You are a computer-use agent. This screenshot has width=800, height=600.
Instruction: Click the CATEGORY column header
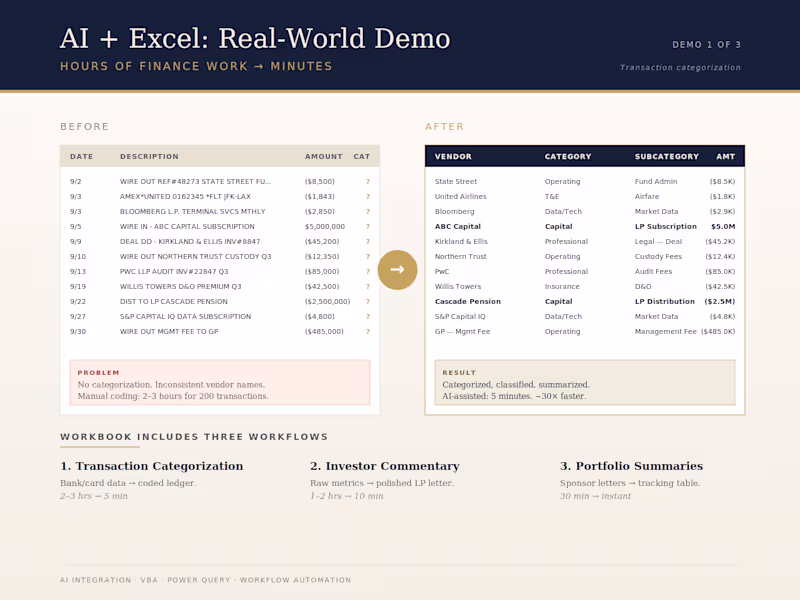[568, 157]
